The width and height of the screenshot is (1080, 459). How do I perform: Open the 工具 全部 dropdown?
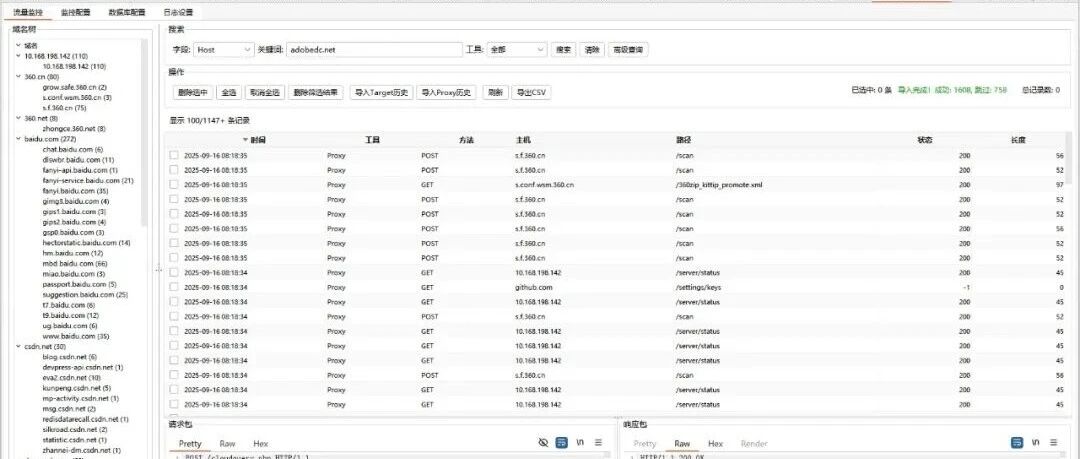coord(517,50)
